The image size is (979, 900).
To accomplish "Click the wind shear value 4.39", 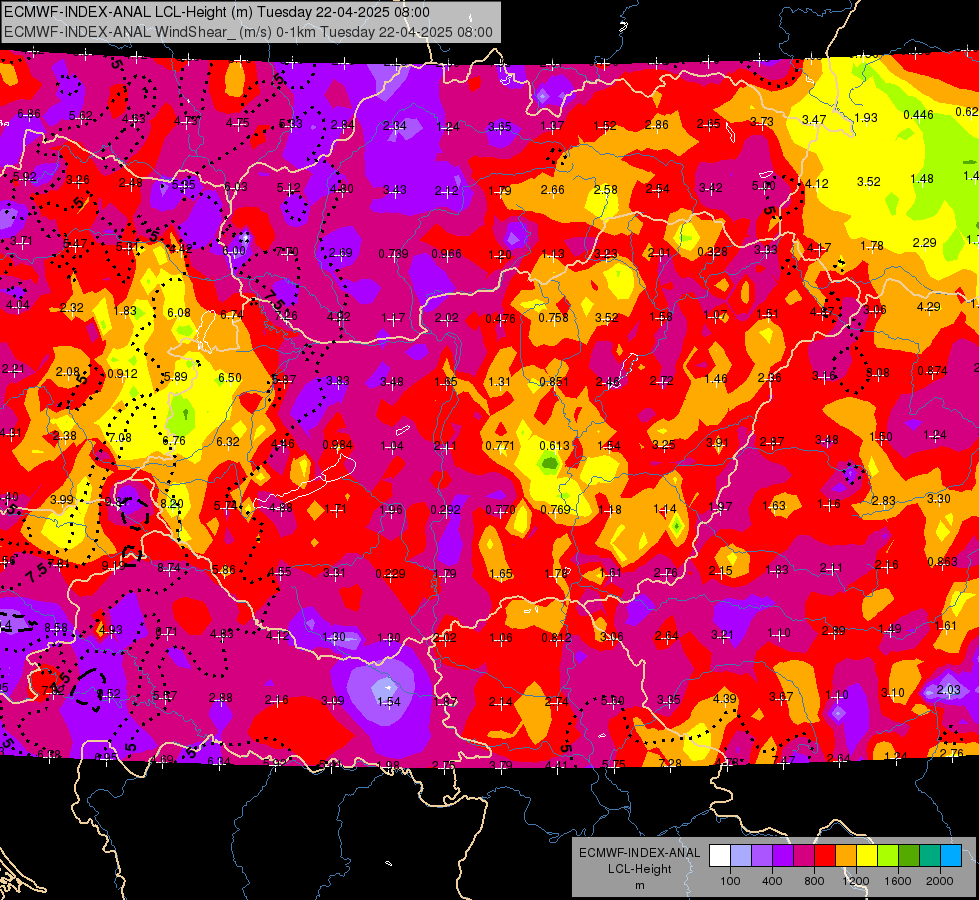I will click(x=725, y=698).
